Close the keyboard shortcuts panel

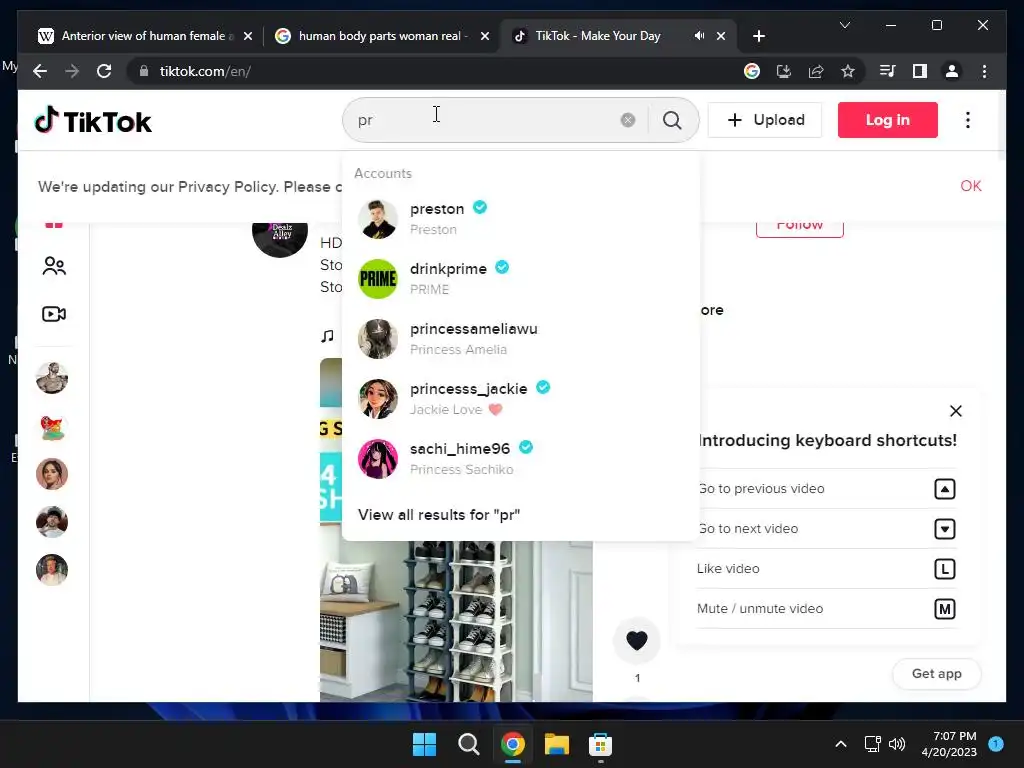(955, 411)
